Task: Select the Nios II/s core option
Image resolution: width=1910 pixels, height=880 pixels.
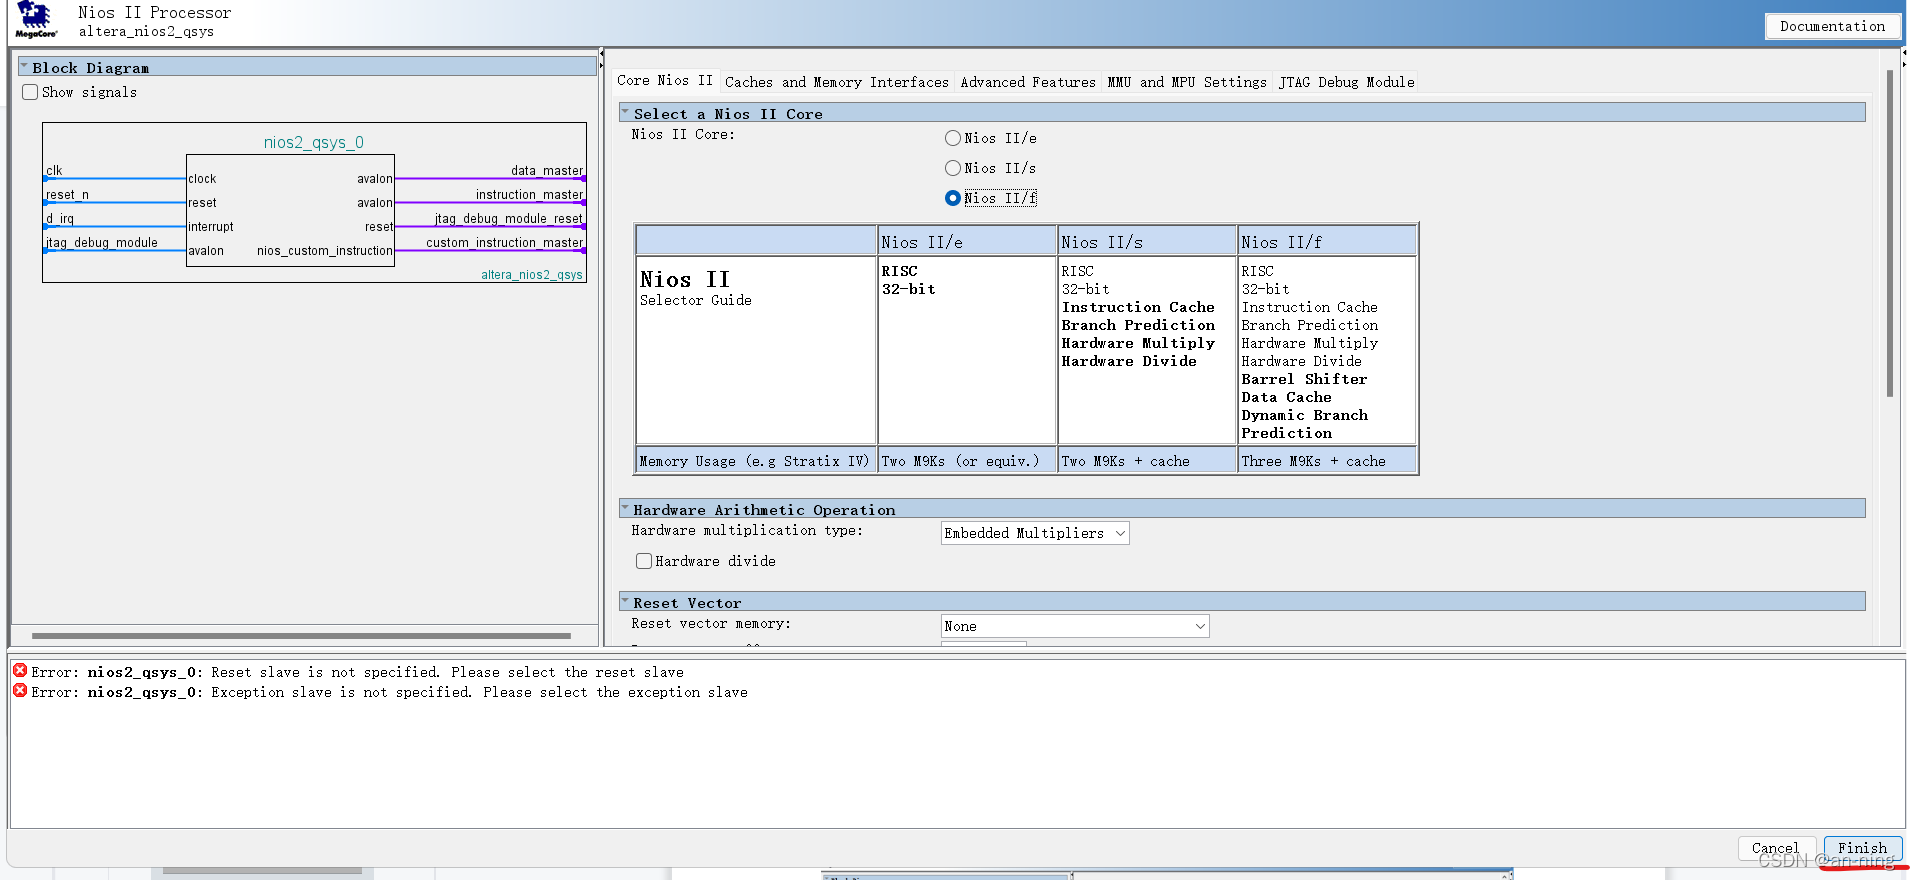Action: pos(953,168)
